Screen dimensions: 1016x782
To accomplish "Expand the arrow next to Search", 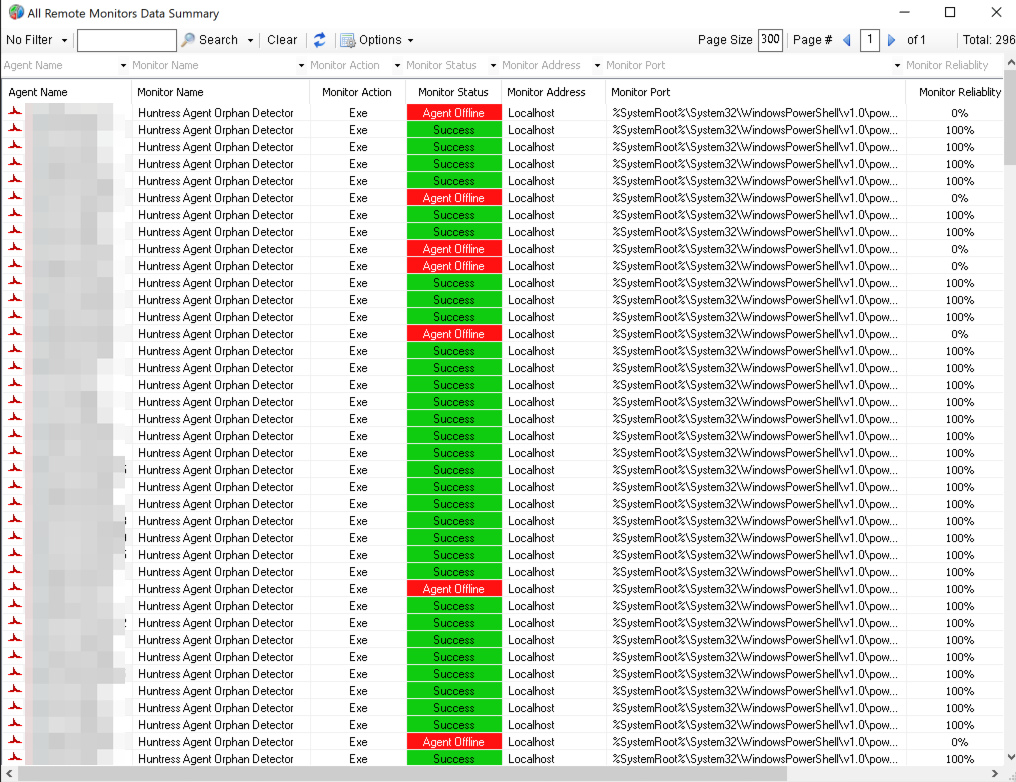I will pyautogui.click(x=250, y=40).
